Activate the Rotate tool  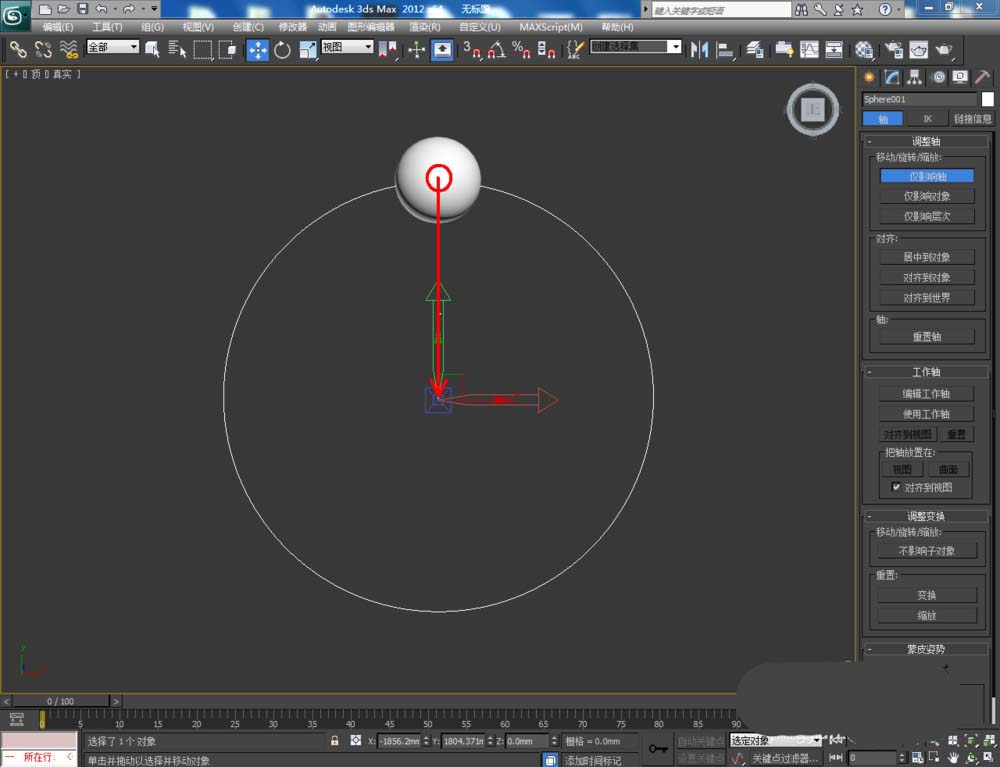coord(282,49)
